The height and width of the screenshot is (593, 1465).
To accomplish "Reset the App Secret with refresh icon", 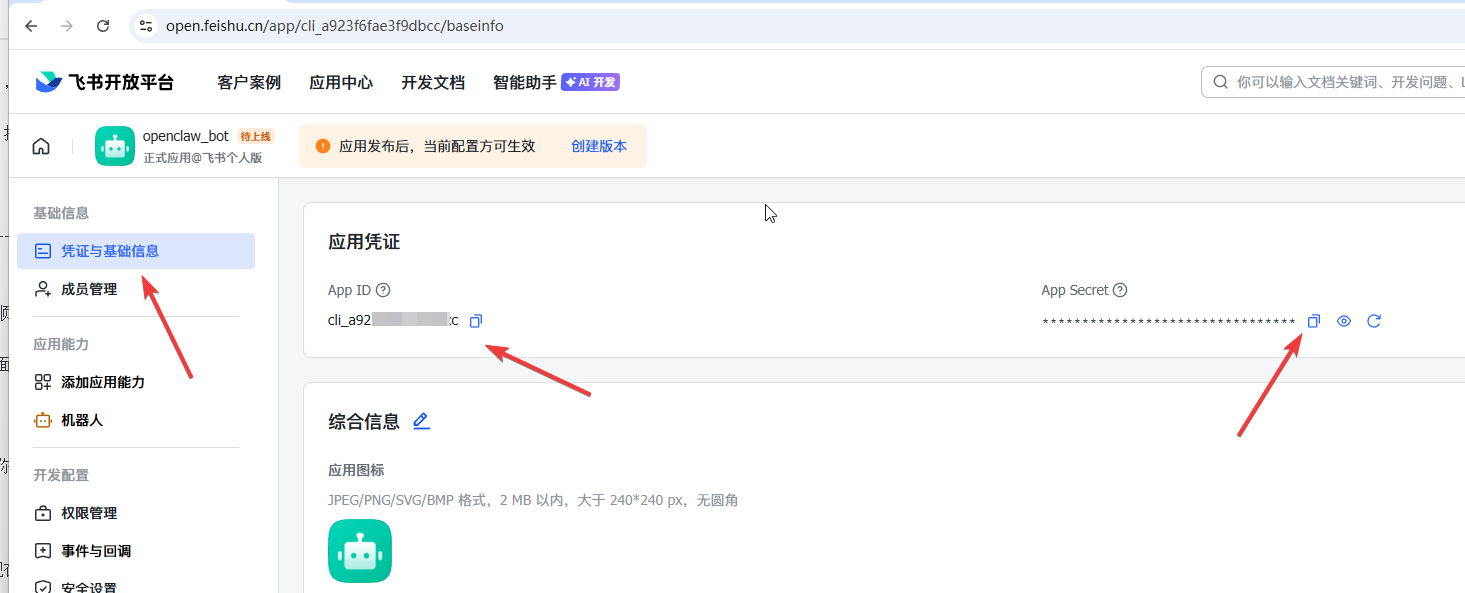I will (1374, 321).
